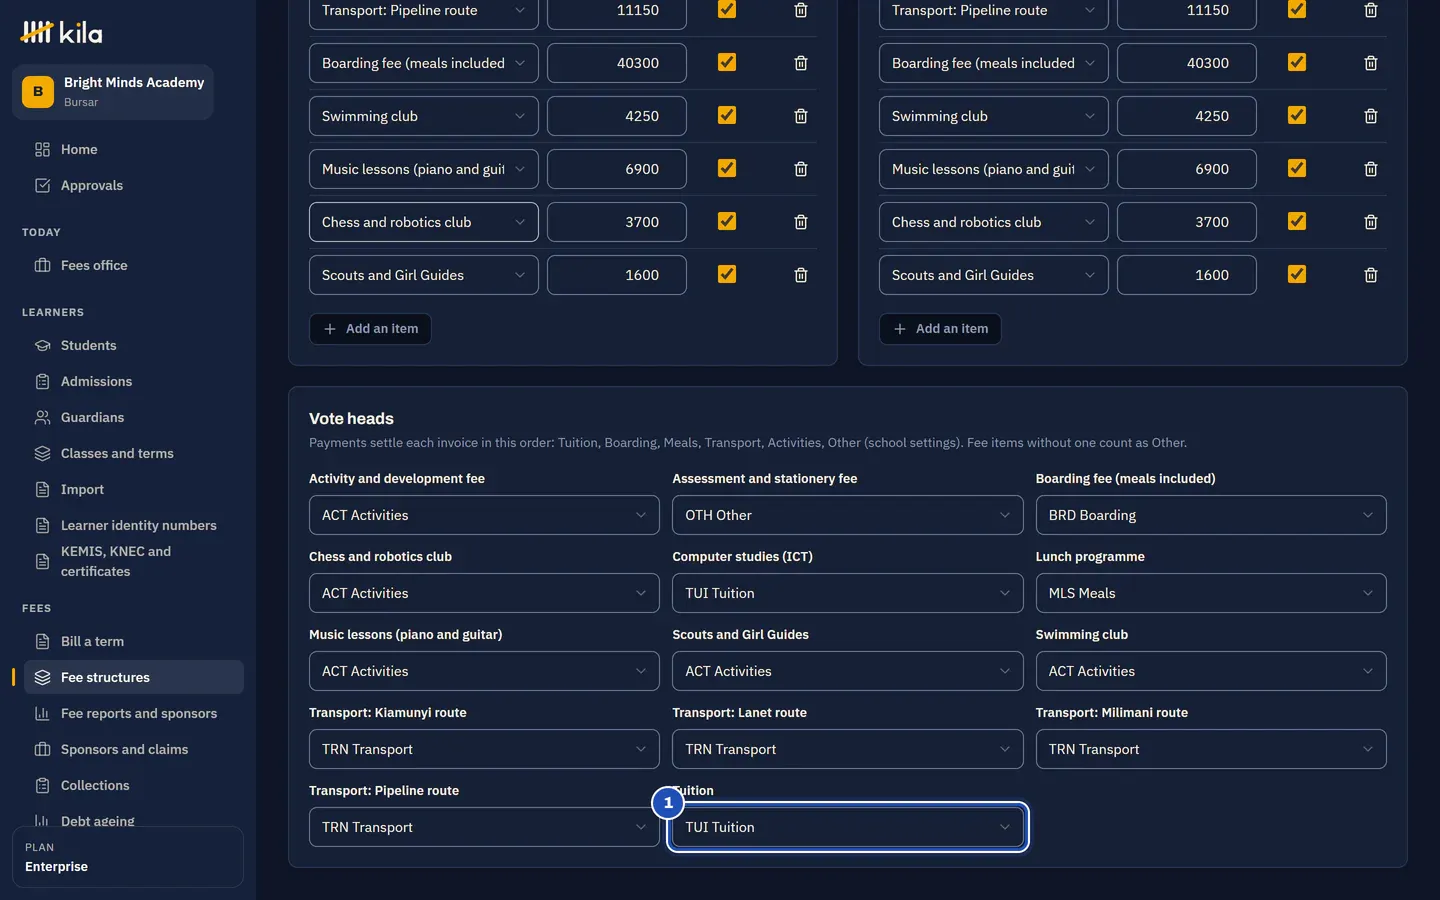
Task: Click the Admissions icon in sidebar
Action: click(x=42, y=382)
